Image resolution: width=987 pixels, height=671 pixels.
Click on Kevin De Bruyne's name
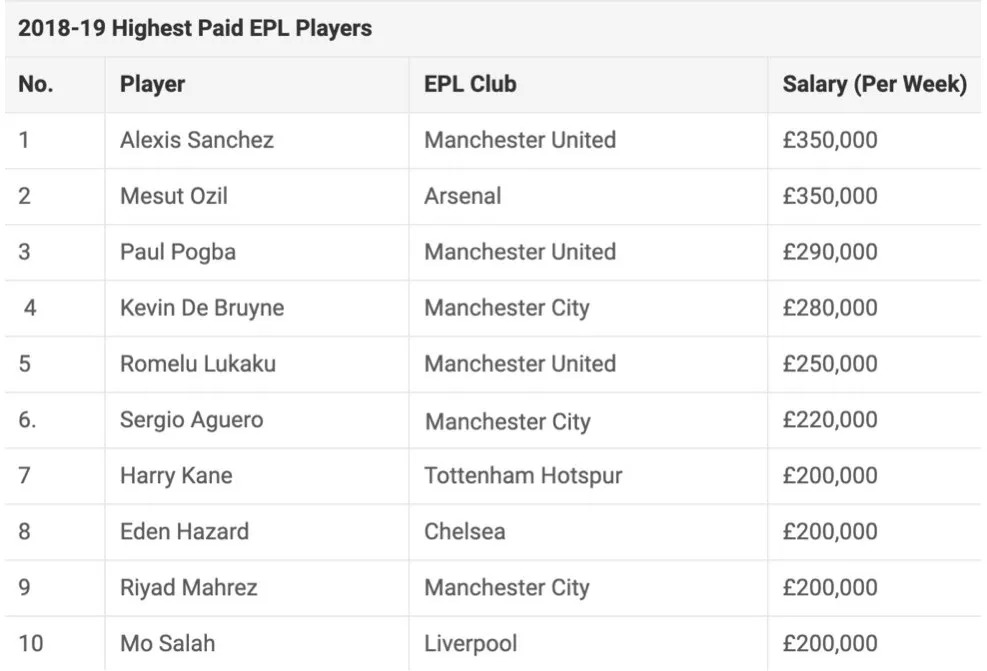(201, 308)
